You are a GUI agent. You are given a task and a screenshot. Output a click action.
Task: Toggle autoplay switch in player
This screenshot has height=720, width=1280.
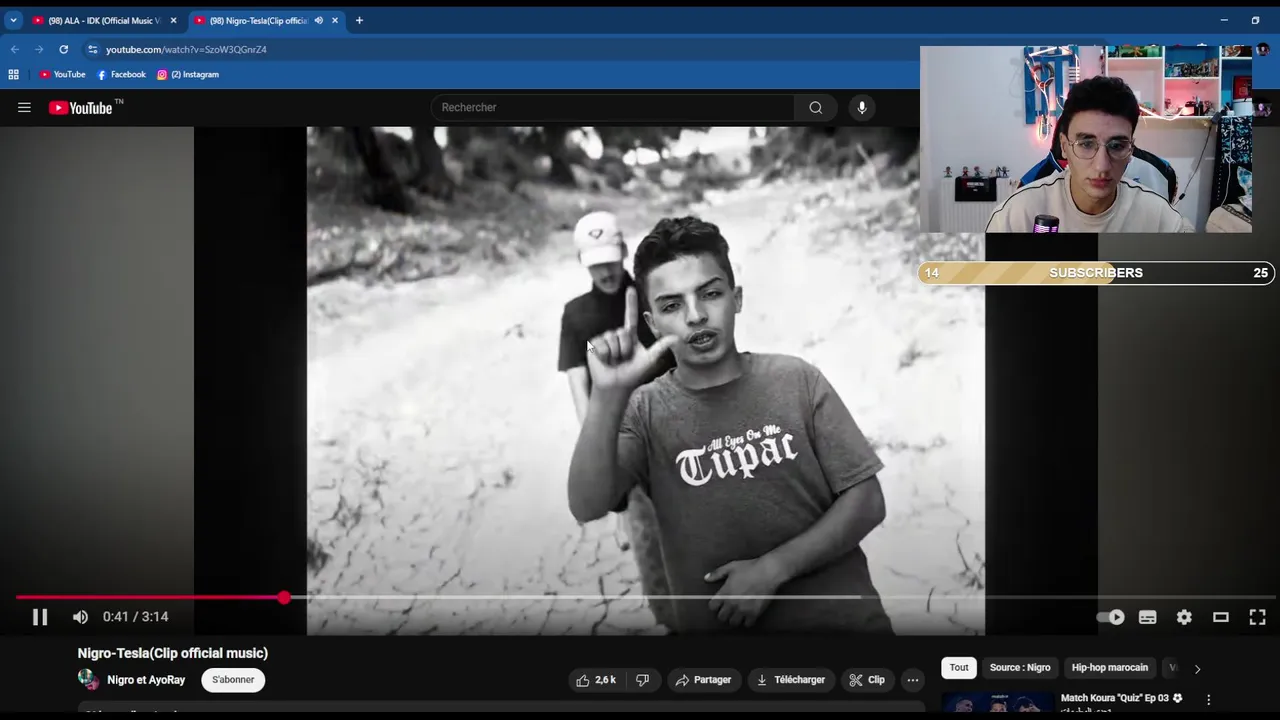[x=1110, y=617]
